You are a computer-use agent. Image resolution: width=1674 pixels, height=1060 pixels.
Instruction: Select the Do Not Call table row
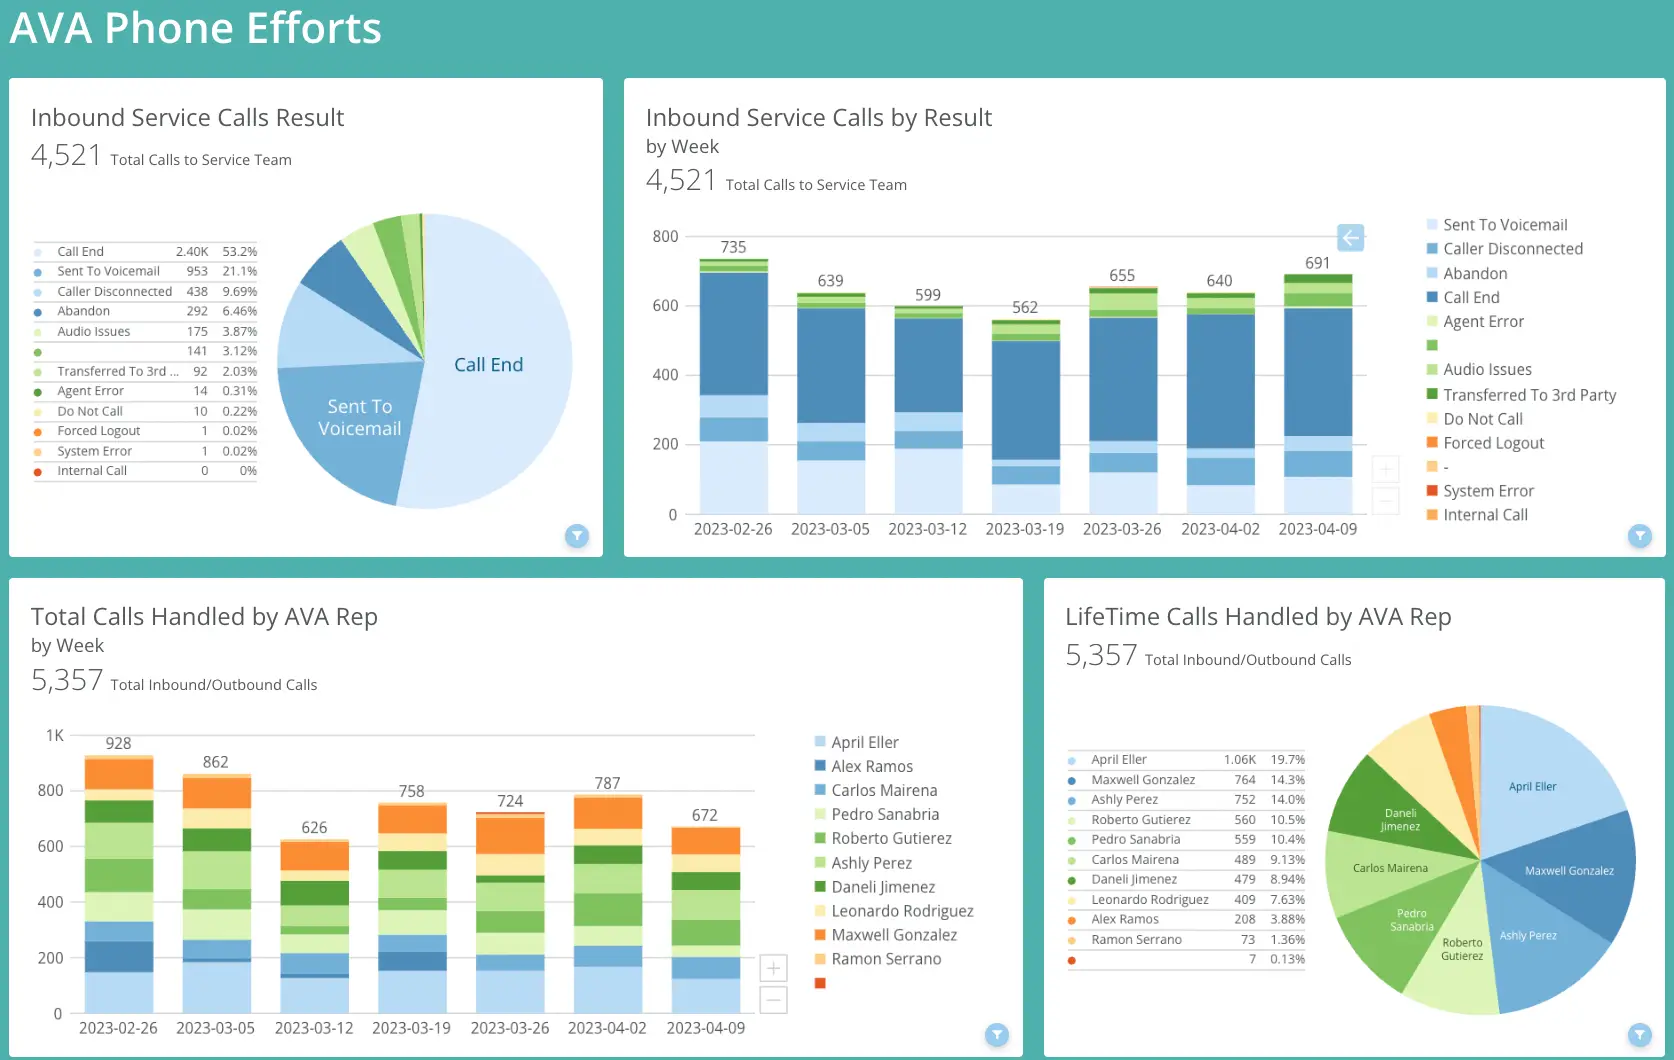pos(145,412)
